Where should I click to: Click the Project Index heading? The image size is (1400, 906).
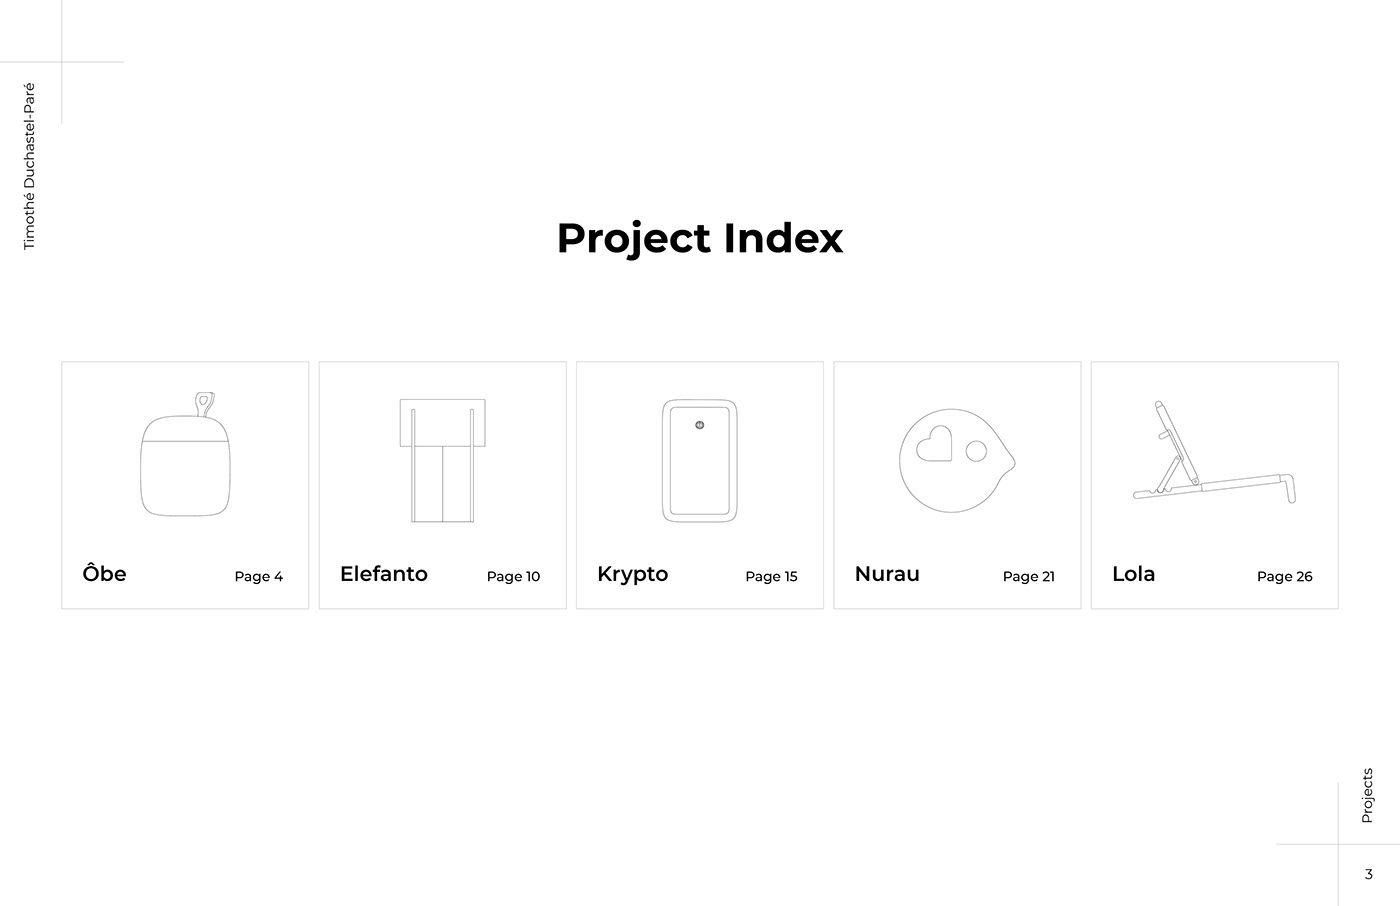tap(700, 238)
